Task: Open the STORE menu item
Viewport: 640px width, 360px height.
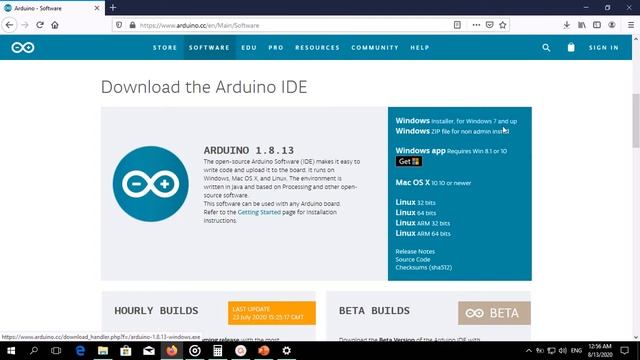Action: pyautogui.click(x=165, y=48)
